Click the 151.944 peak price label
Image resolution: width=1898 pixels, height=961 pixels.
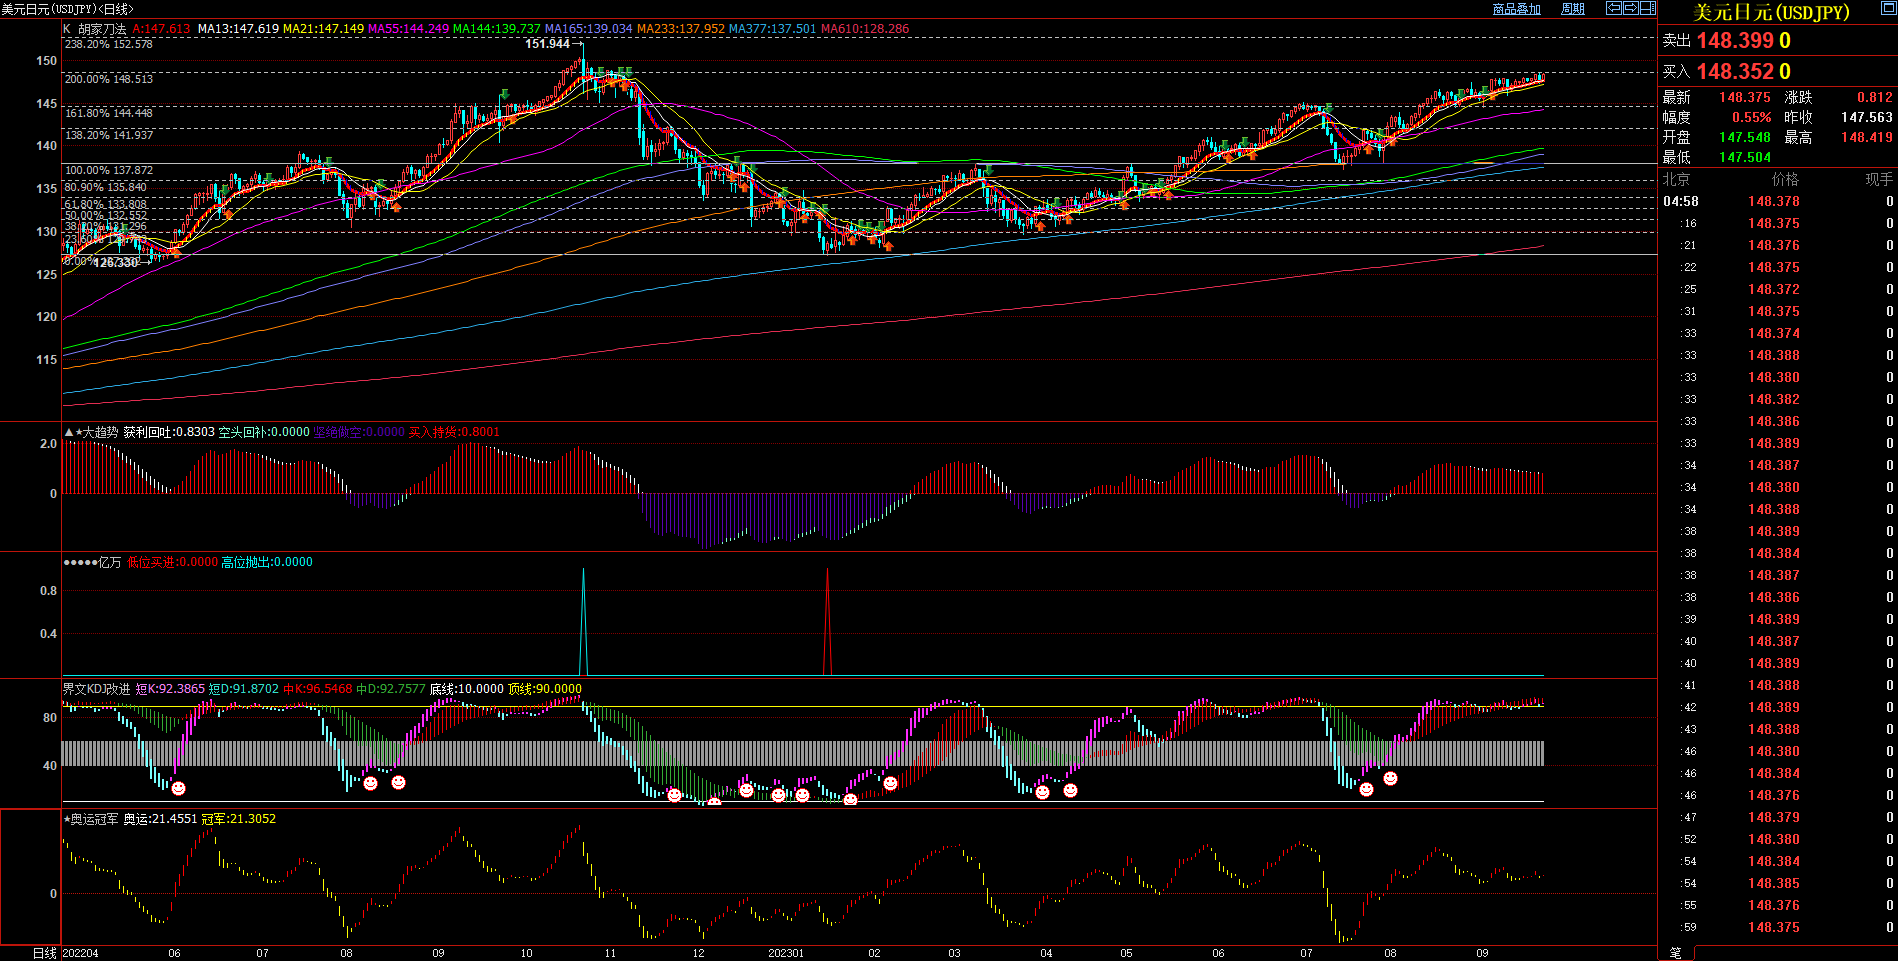pyautogui.click(x=547, y=44)
